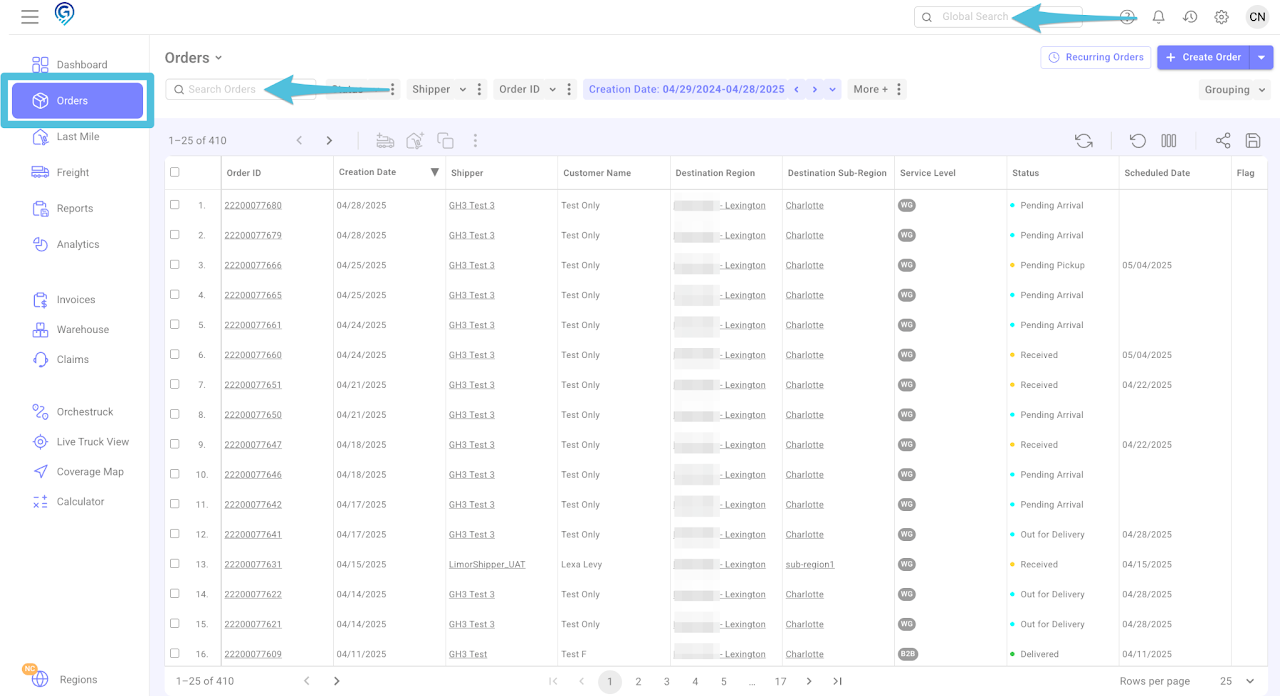Go to page 3 in pagination
The width and height of the screenshot is (1280, 696).
[667, 681]
